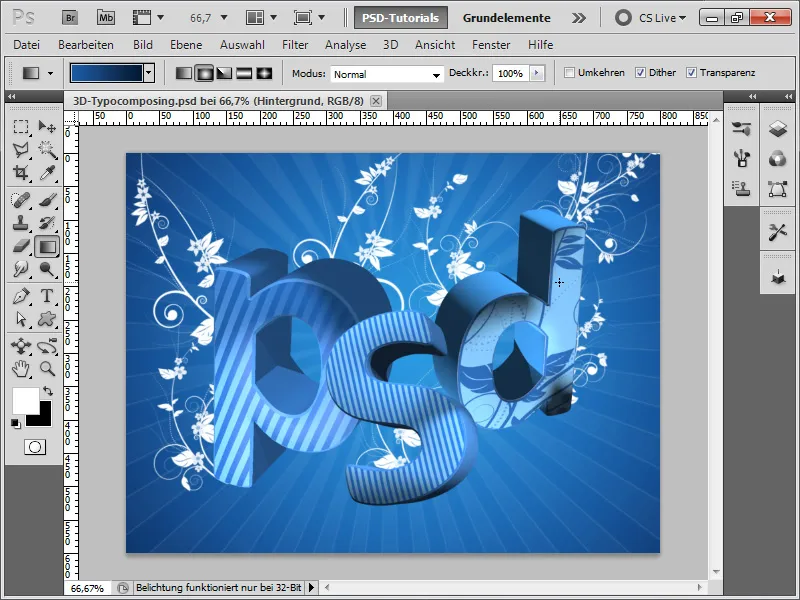
Task: Open the gradient picker dropdown arrow
Action: point(149,73)
